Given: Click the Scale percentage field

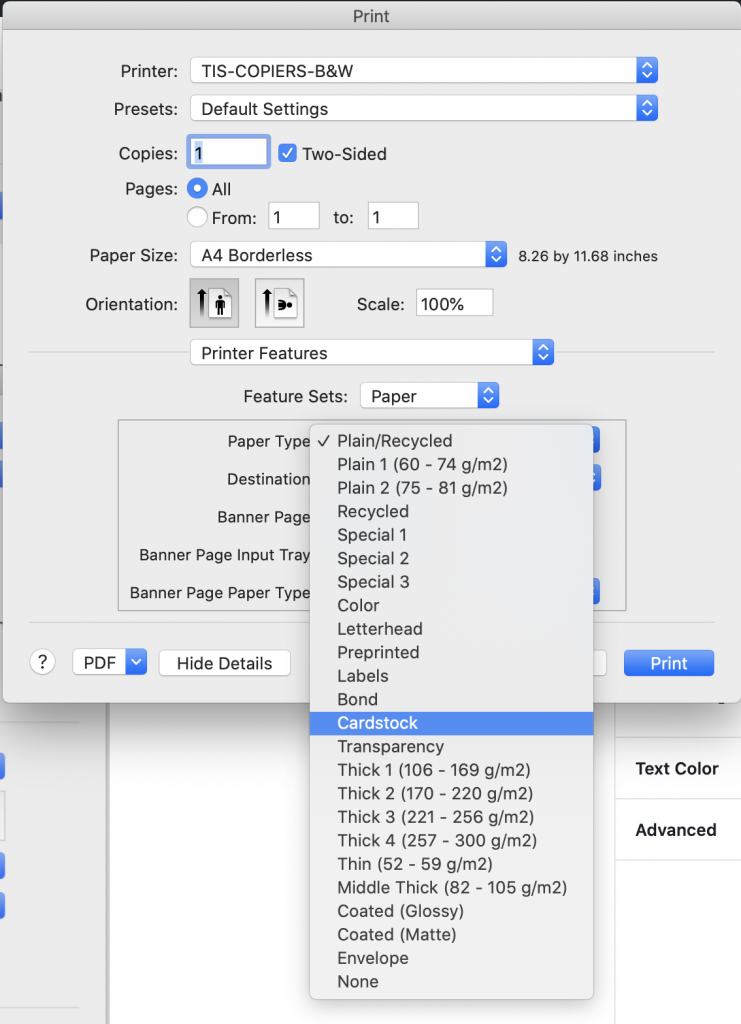Looking at the screenshot, I should click(454, 304).
